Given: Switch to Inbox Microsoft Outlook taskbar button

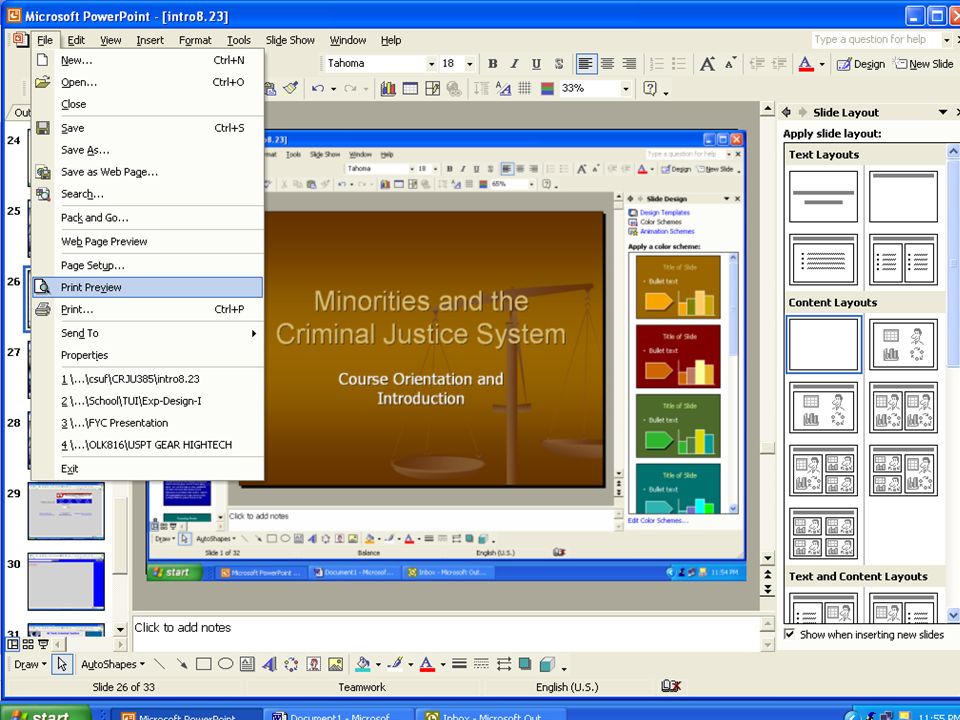Looking at the screenshot, I should coord(489,715).
